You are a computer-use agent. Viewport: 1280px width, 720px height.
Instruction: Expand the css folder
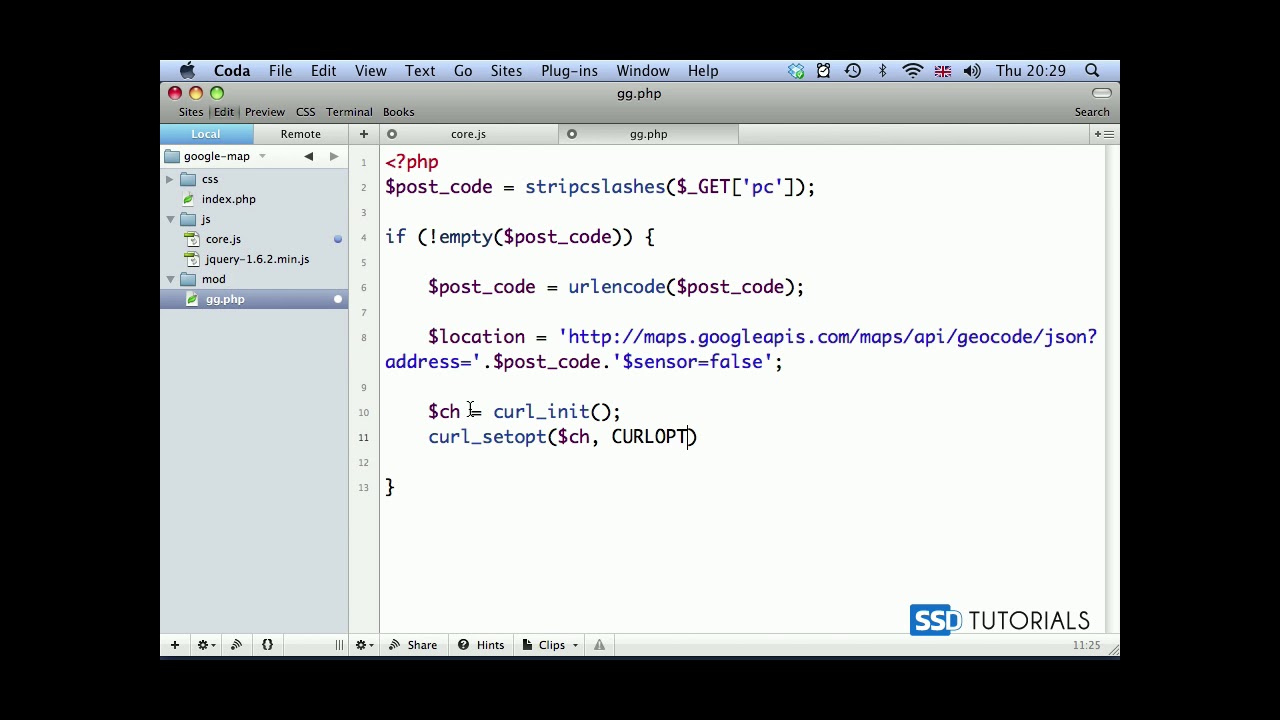pyautogui.click(x=170, y=179)
